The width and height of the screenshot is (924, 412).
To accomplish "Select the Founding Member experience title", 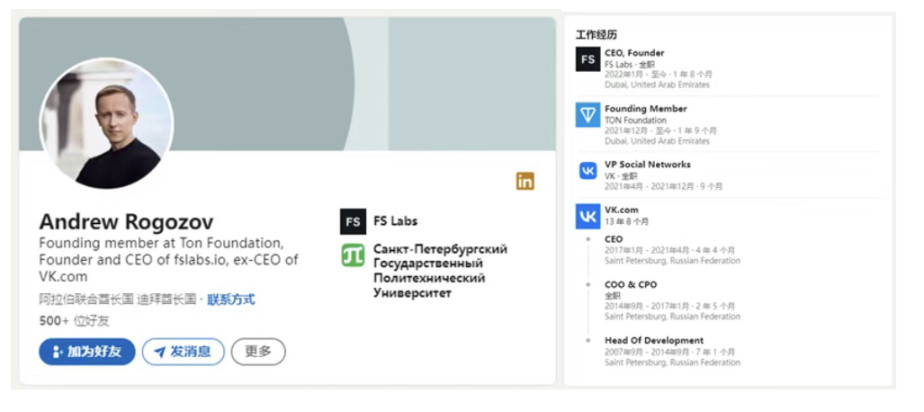I will (x=645, y=109).
